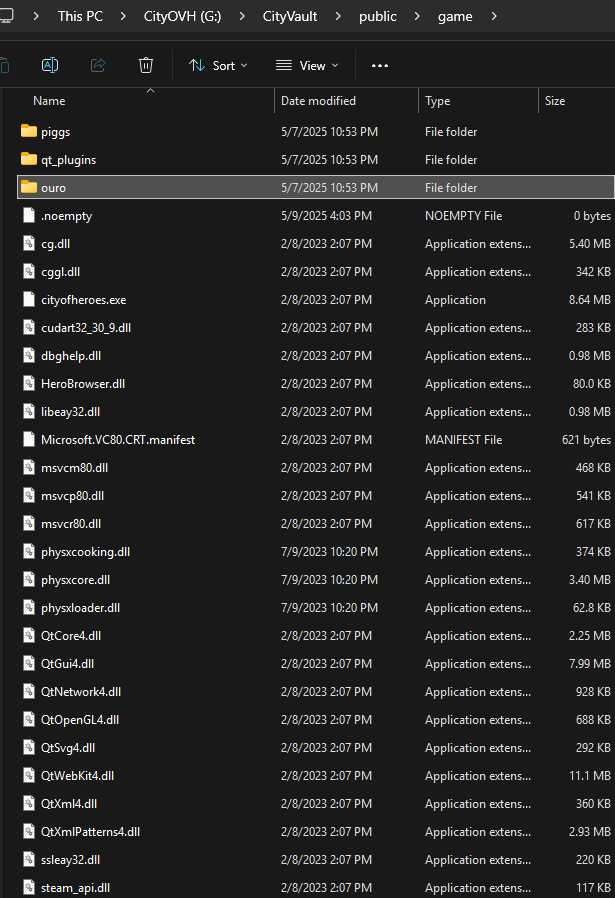The width and height of the screenshot is (615, 898).
Task: Open the See more ellipsis menu
Action: pyautogui.click(x=379, y=65)
